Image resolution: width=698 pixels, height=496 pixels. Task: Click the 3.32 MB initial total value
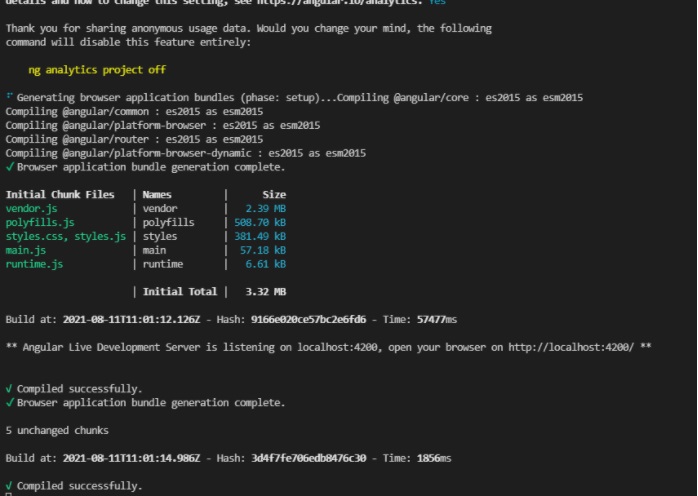click(x=266, y=292)
